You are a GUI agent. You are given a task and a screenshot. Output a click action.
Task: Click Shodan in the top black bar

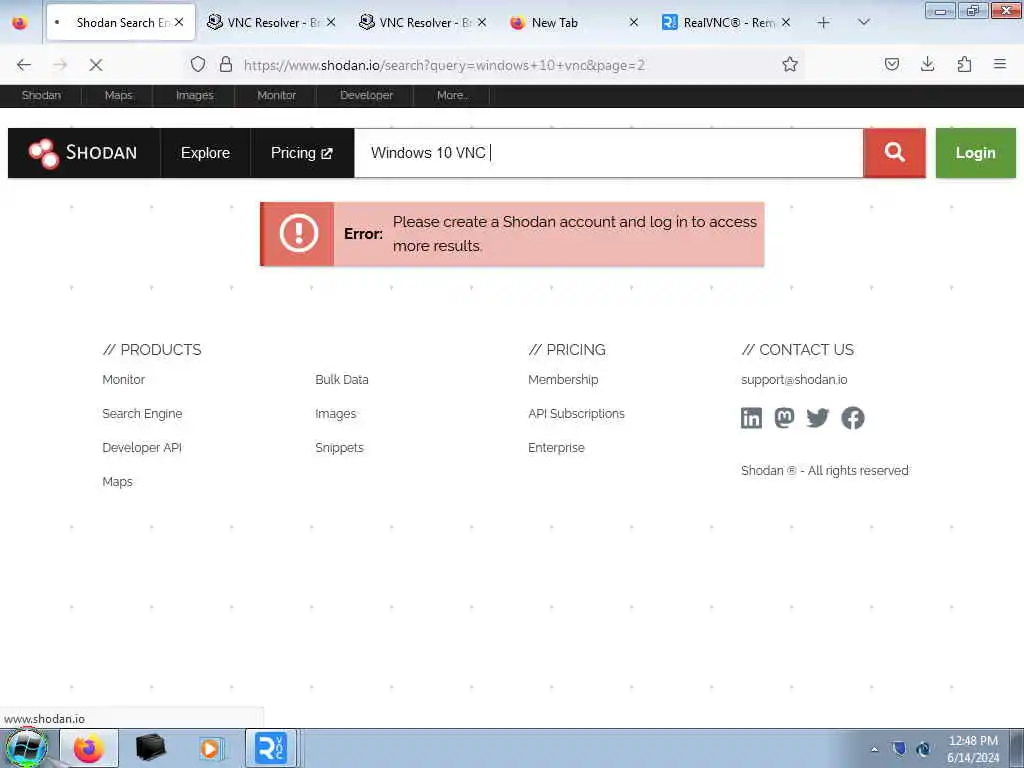(41, 95)
